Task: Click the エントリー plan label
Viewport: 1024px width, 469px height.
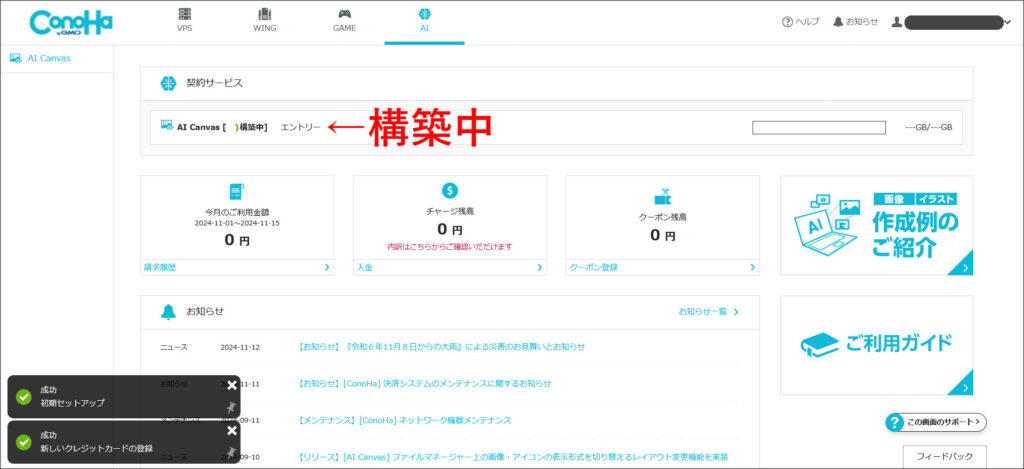Action: [x=300, y=127]
